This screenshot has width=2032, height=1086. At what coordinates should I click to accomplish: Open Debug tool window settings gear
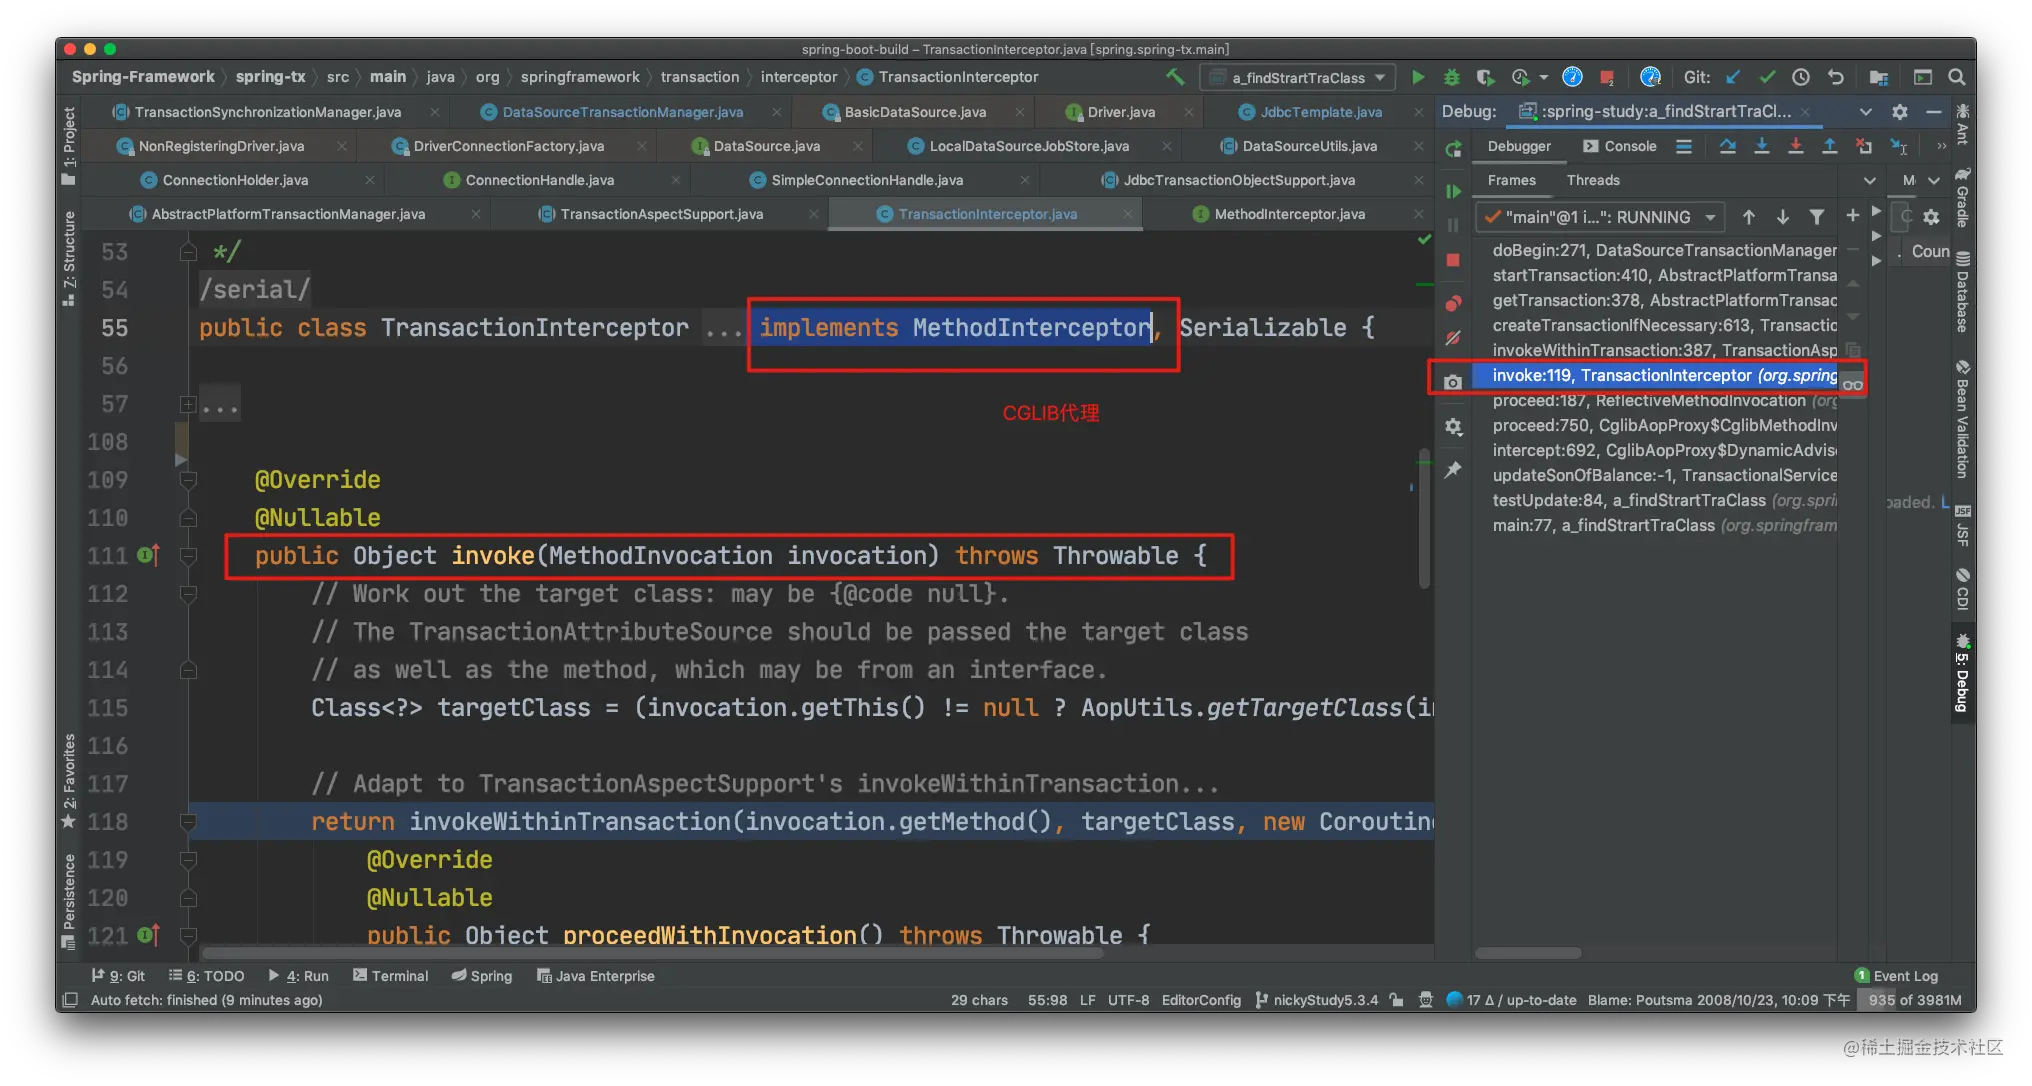1899,112
